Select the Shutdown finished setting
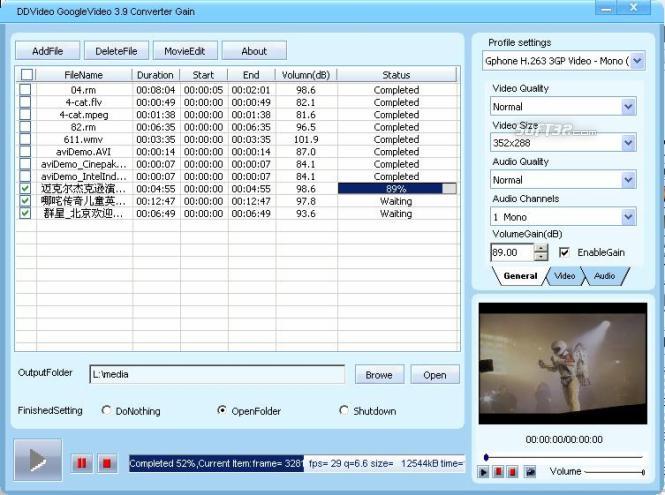Viewport: 665px width, 495px height. [344, 410]
